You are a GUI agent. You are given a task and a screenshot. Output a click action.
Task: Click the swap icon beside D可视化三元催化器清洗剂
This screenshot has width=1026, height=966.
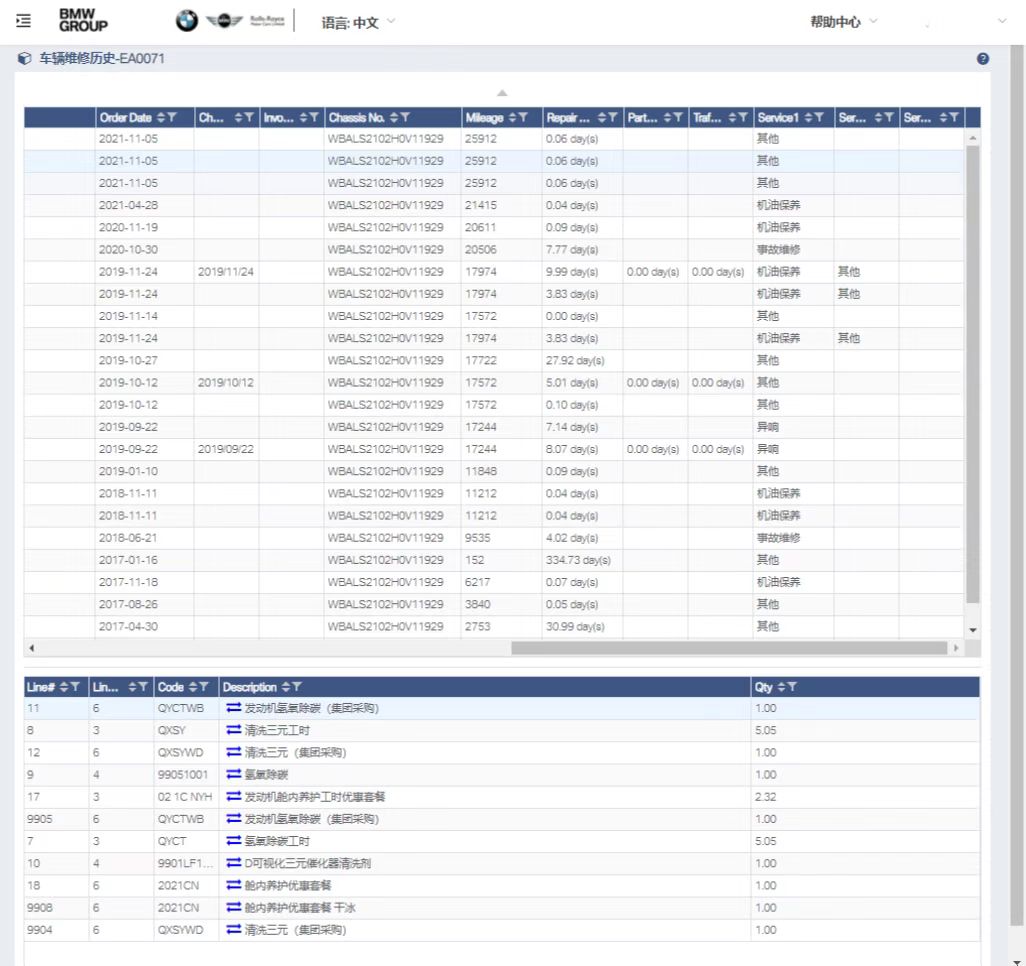pos(234,863)
